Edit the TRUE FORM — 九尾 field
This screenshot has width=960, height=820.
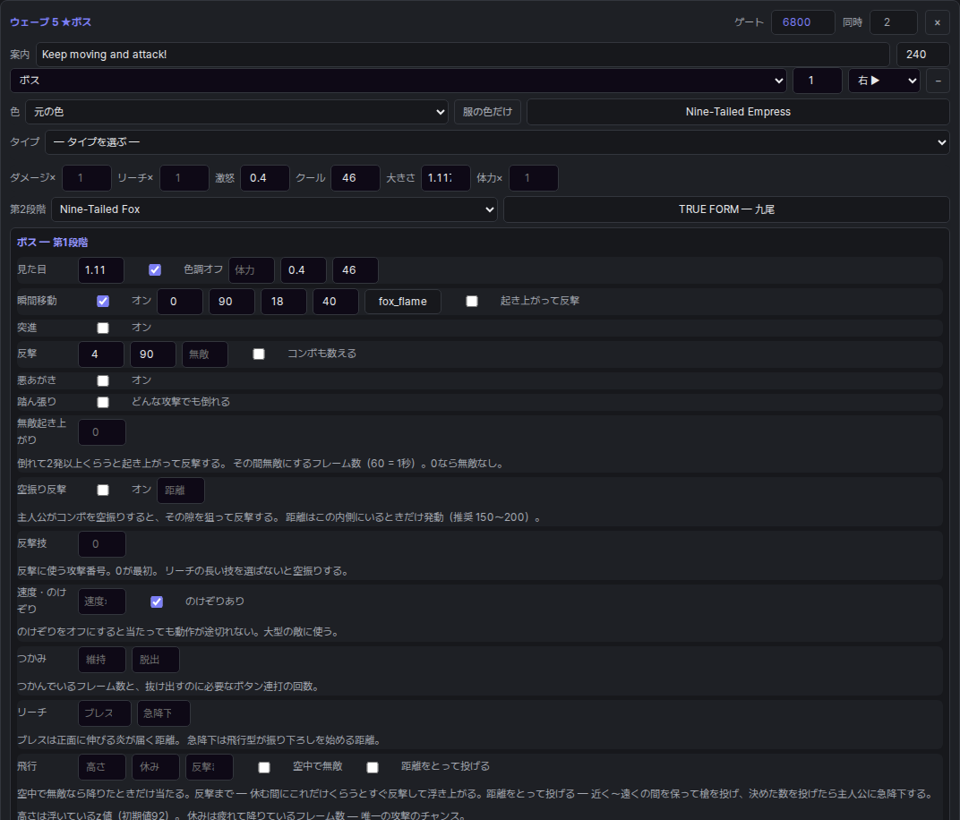coord(726,209)
